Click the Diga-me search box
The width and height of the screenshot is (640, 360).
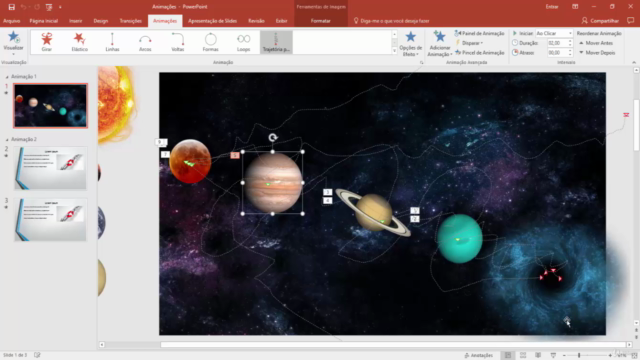[x=391, y=21]
